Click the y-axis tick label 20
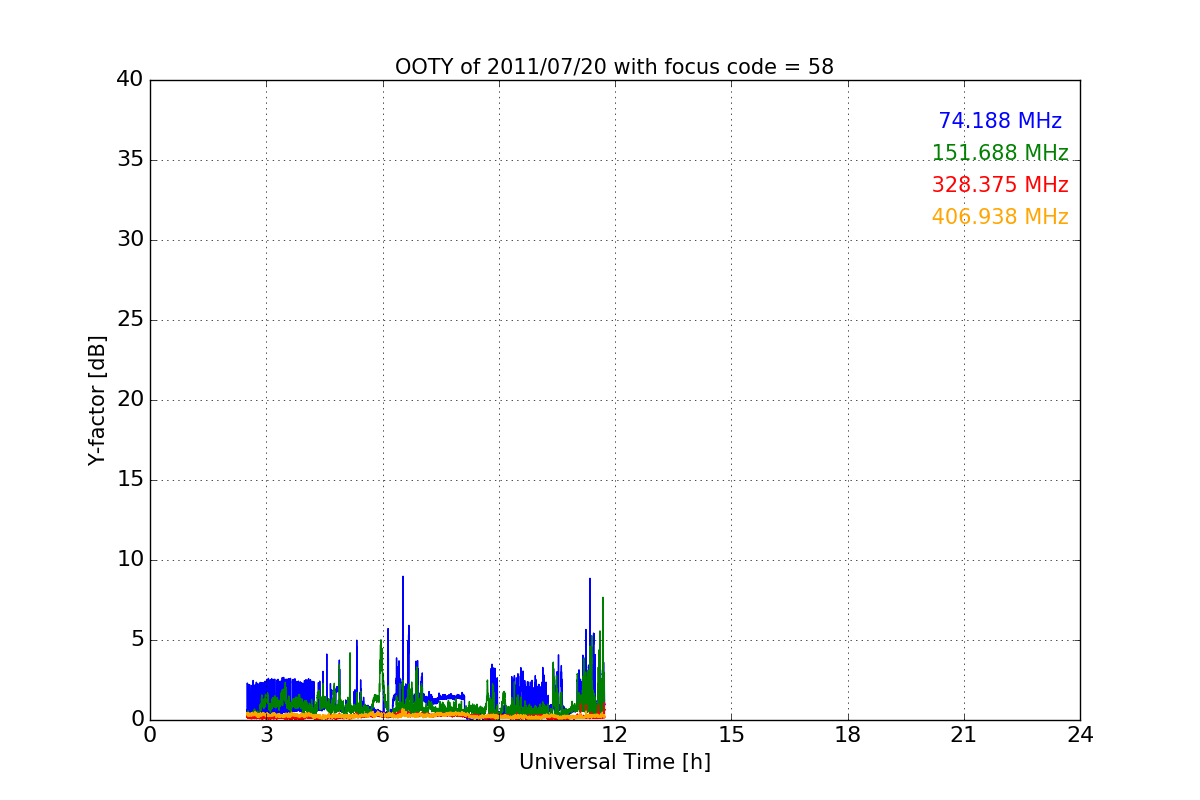1200x800 pixels. [x=130, y=400]
